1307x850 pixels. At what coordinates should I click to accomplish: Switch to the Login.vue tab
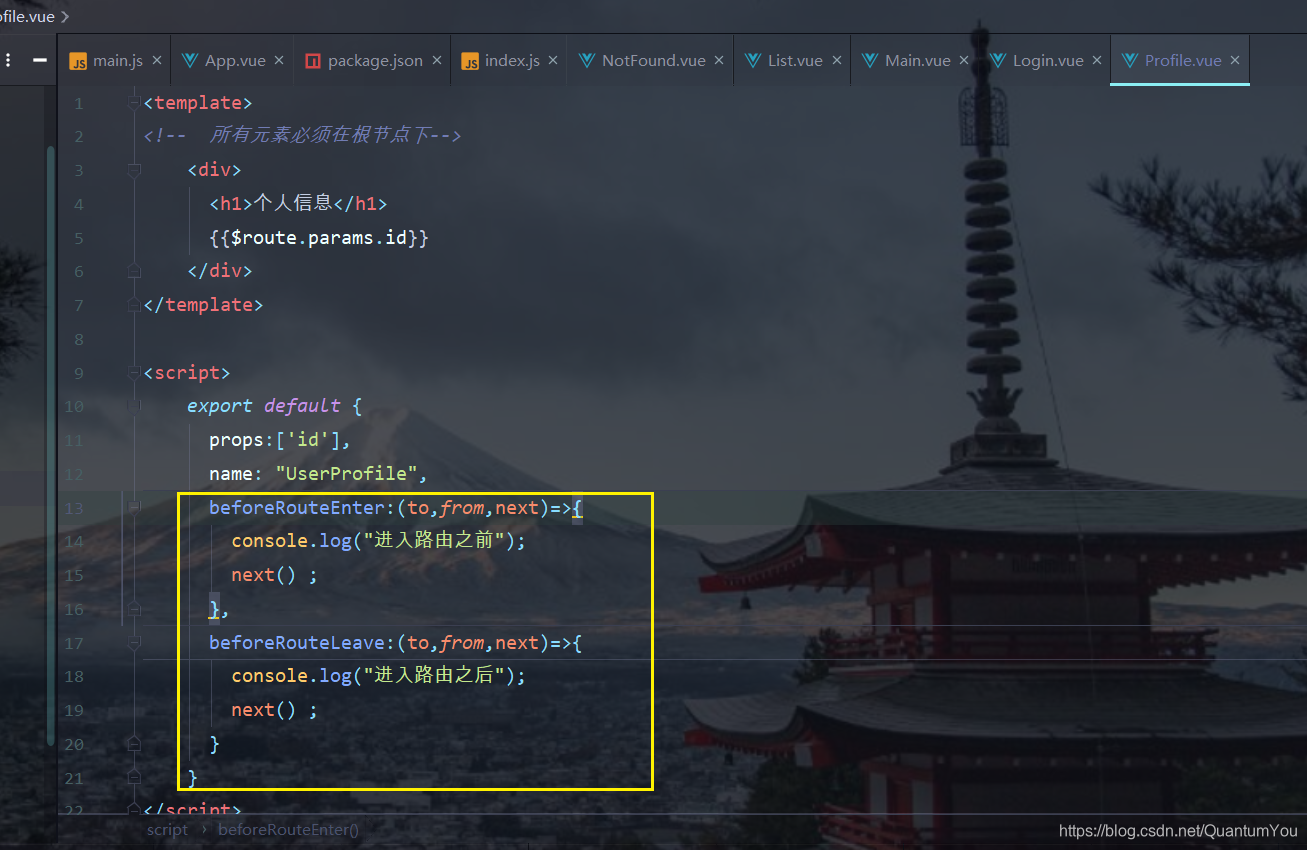[1045, 61]
